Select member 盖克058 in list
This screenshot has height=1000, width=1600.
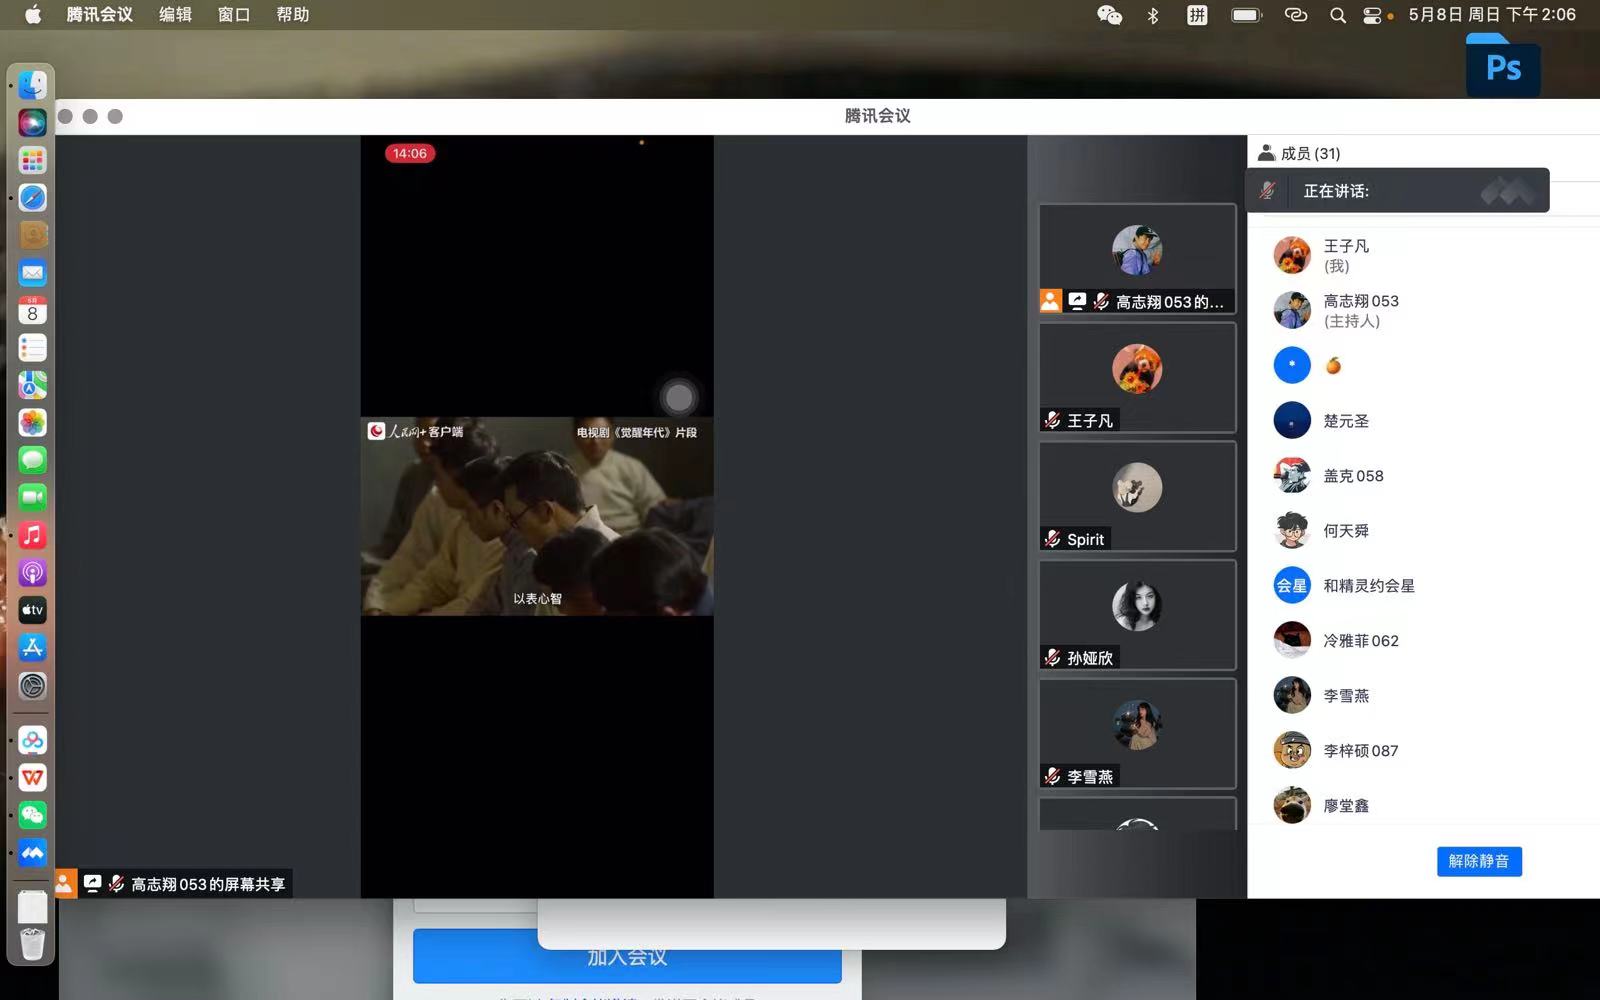1424,475
